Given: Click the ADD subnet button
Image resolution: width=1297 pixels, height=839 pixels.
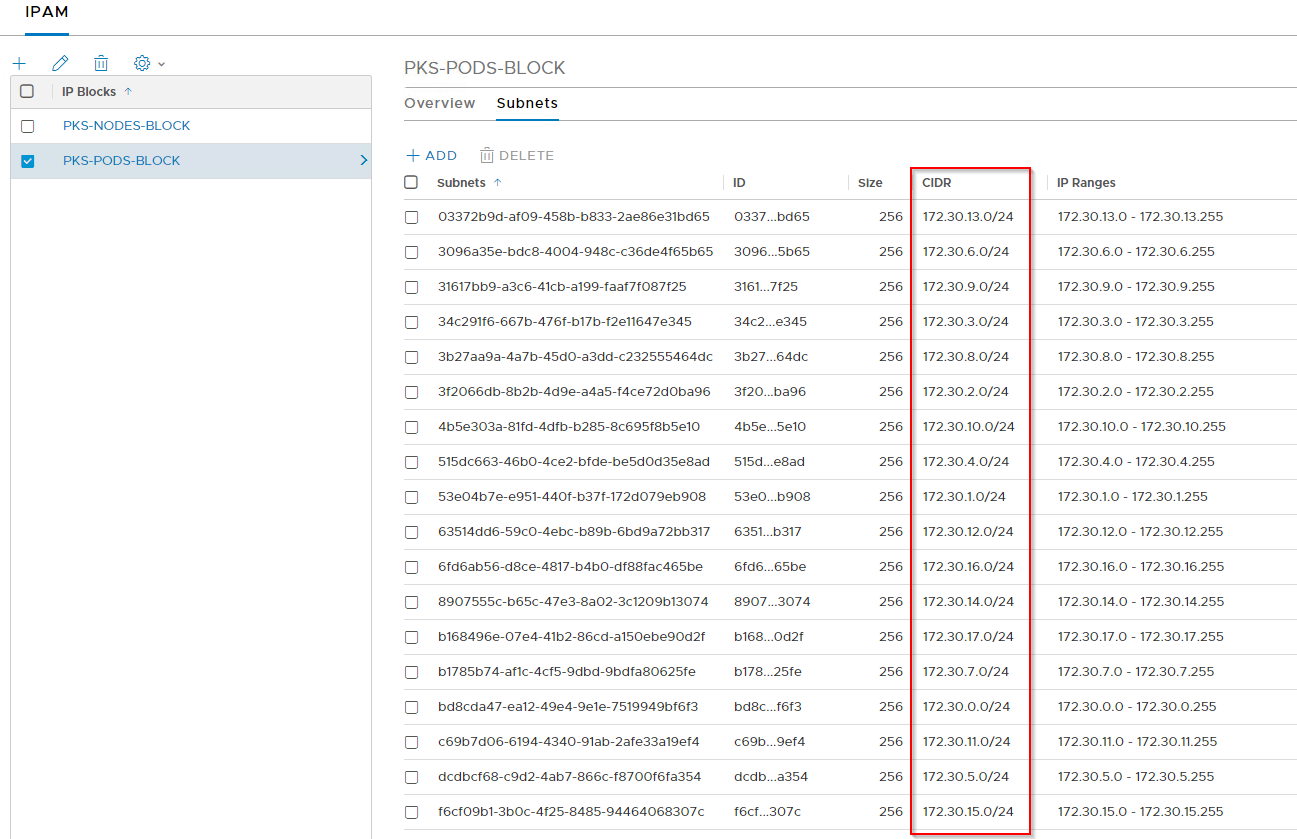Looking at the screenshot, I should click(431, 156).
